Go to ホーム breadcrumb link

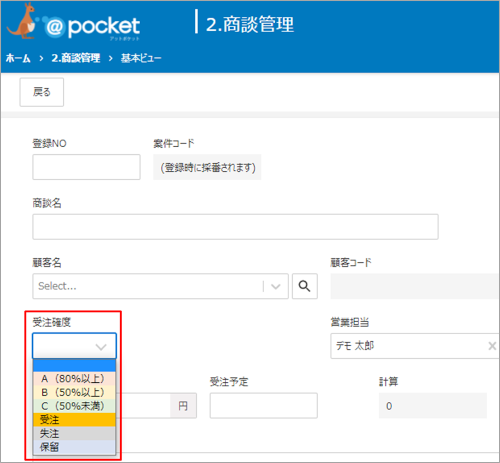click(x=18, y=58)
